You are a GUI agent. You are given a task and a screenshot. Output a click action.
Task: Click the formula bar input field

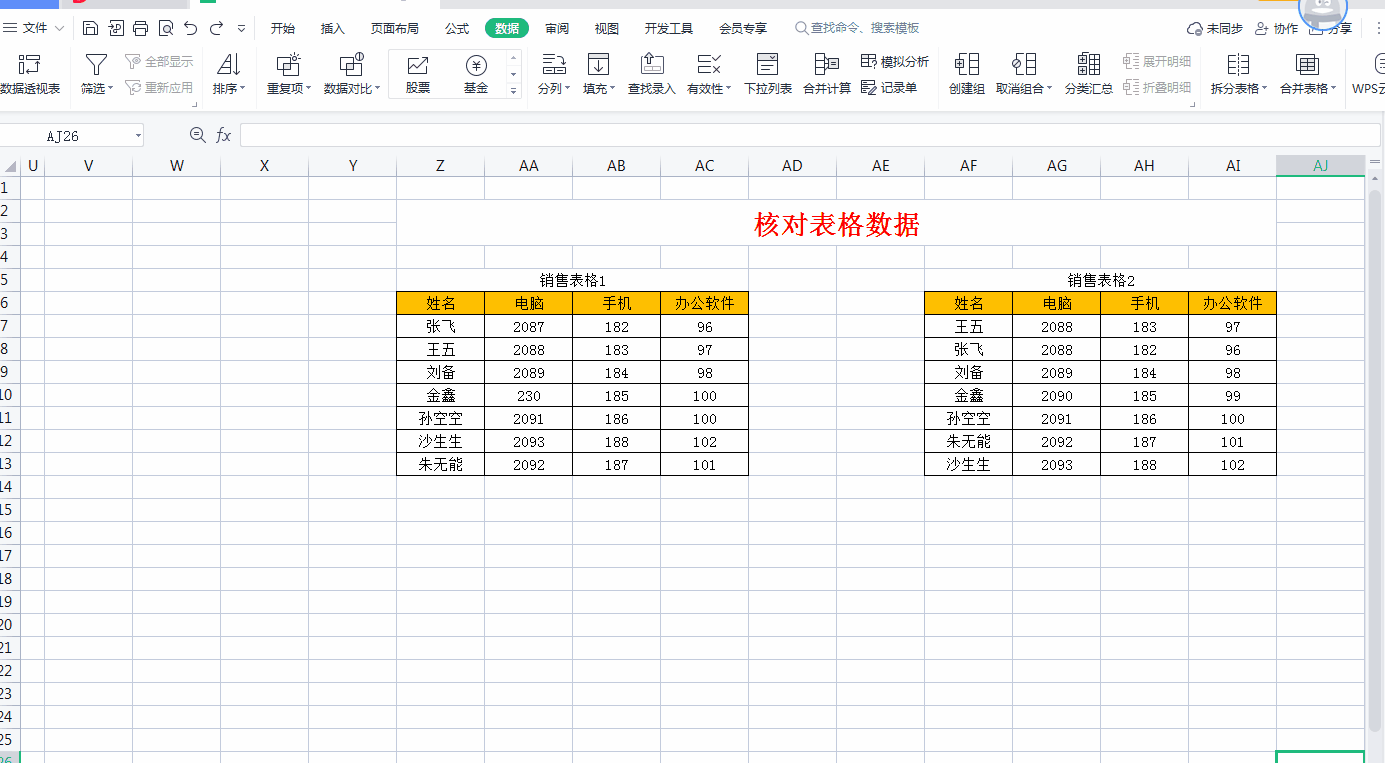(x=800, y=135)
